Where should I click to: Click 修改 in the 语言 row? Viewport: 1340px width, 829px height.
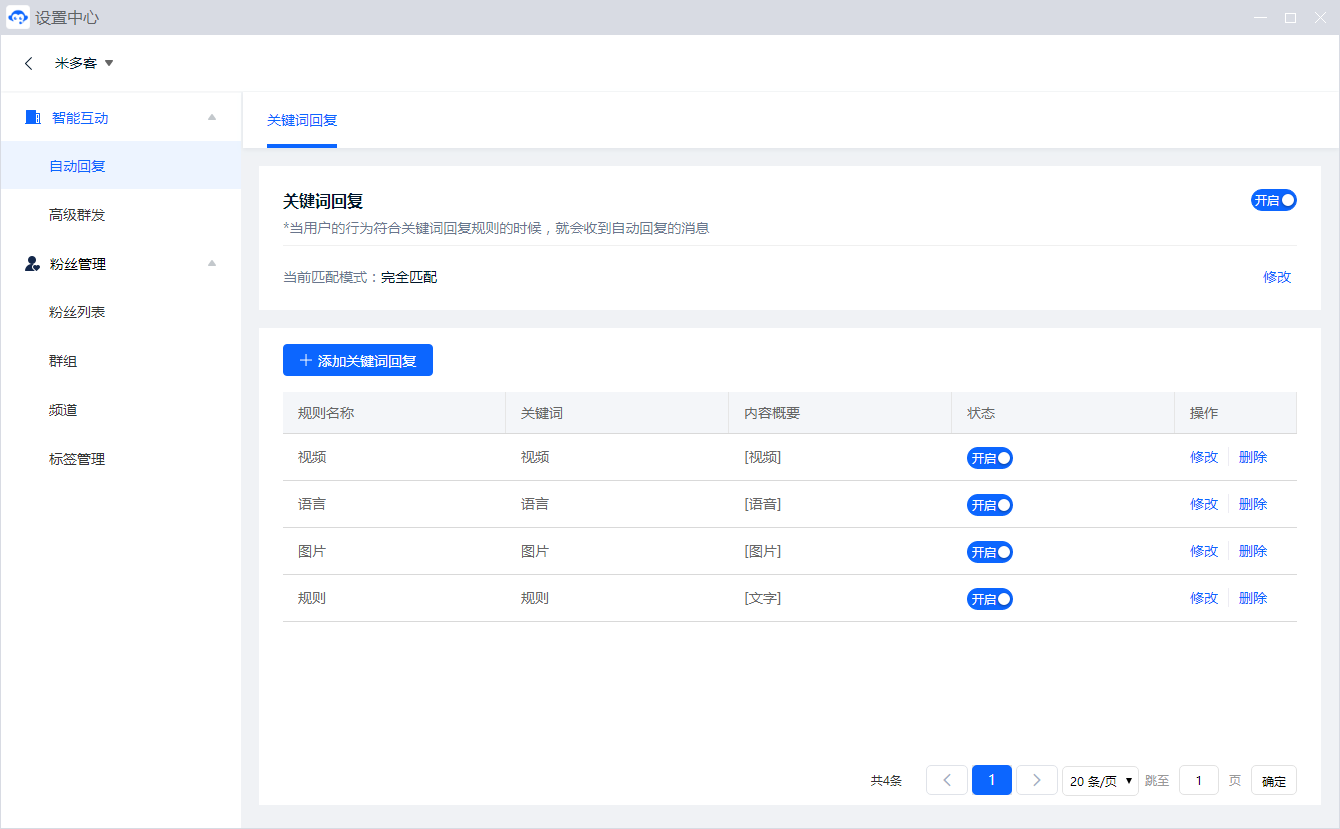pyautogui.click(x=1204, y=504)
